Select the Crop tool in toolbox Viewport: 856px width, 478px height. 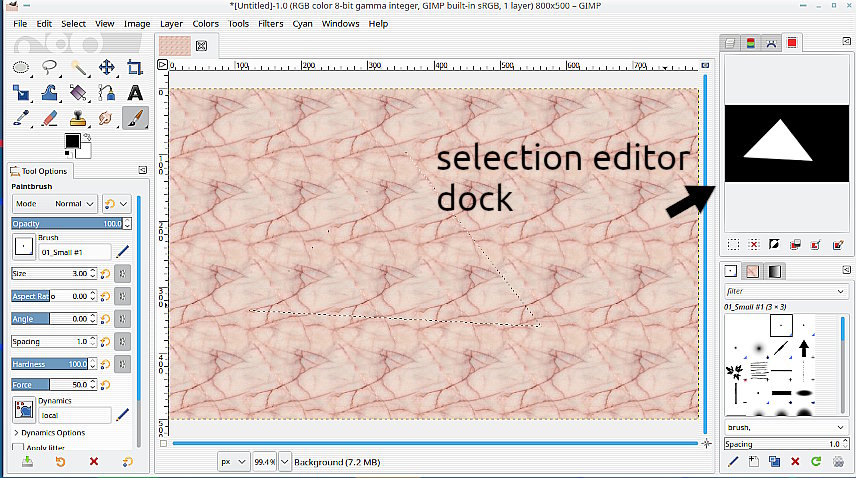(135, 68)
